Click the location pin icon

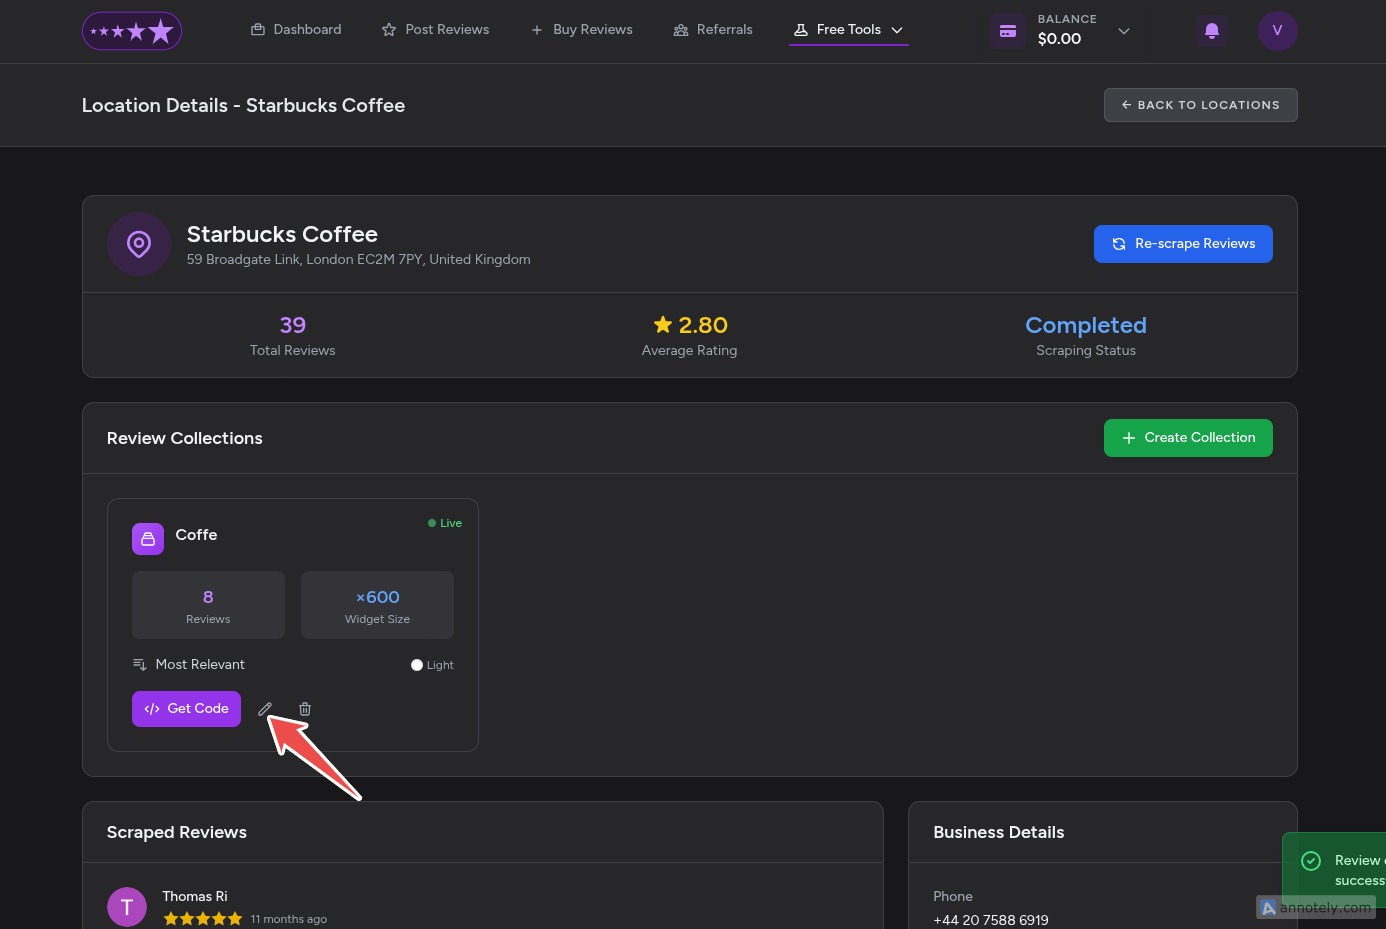pos(139,244)
